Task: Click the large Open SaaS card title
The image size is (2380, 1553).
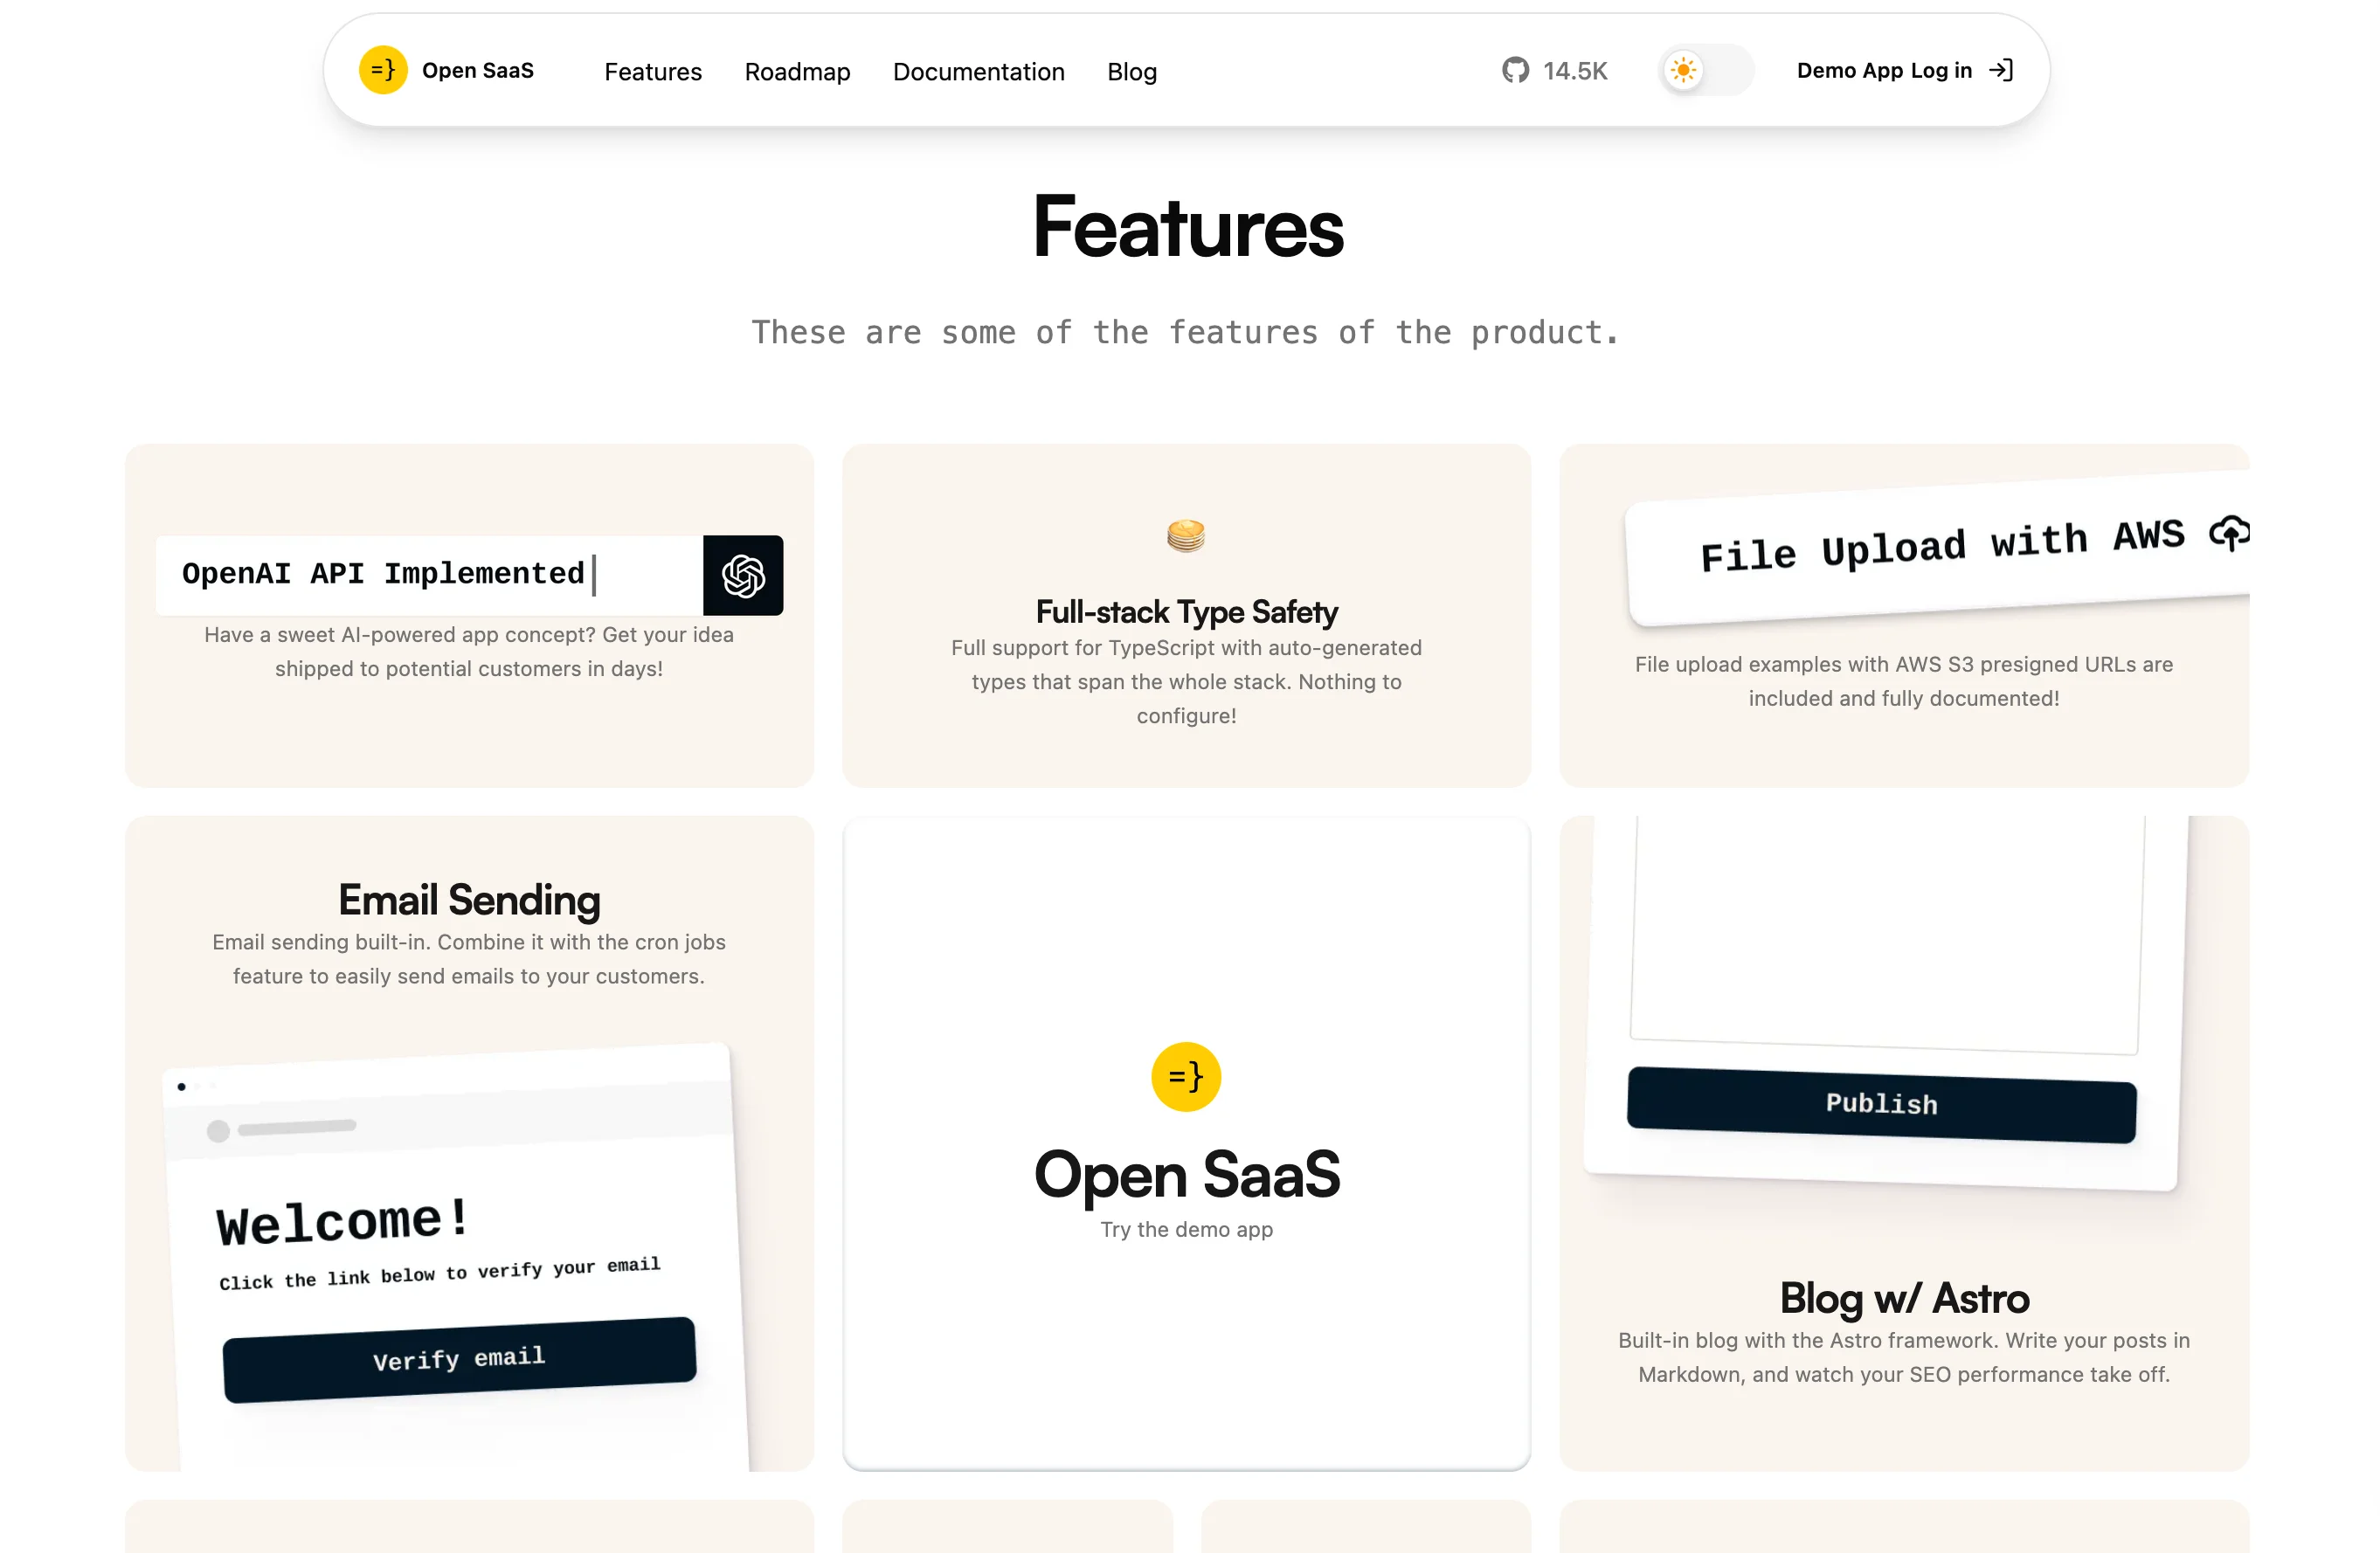Action: tap(1186, 1174)
